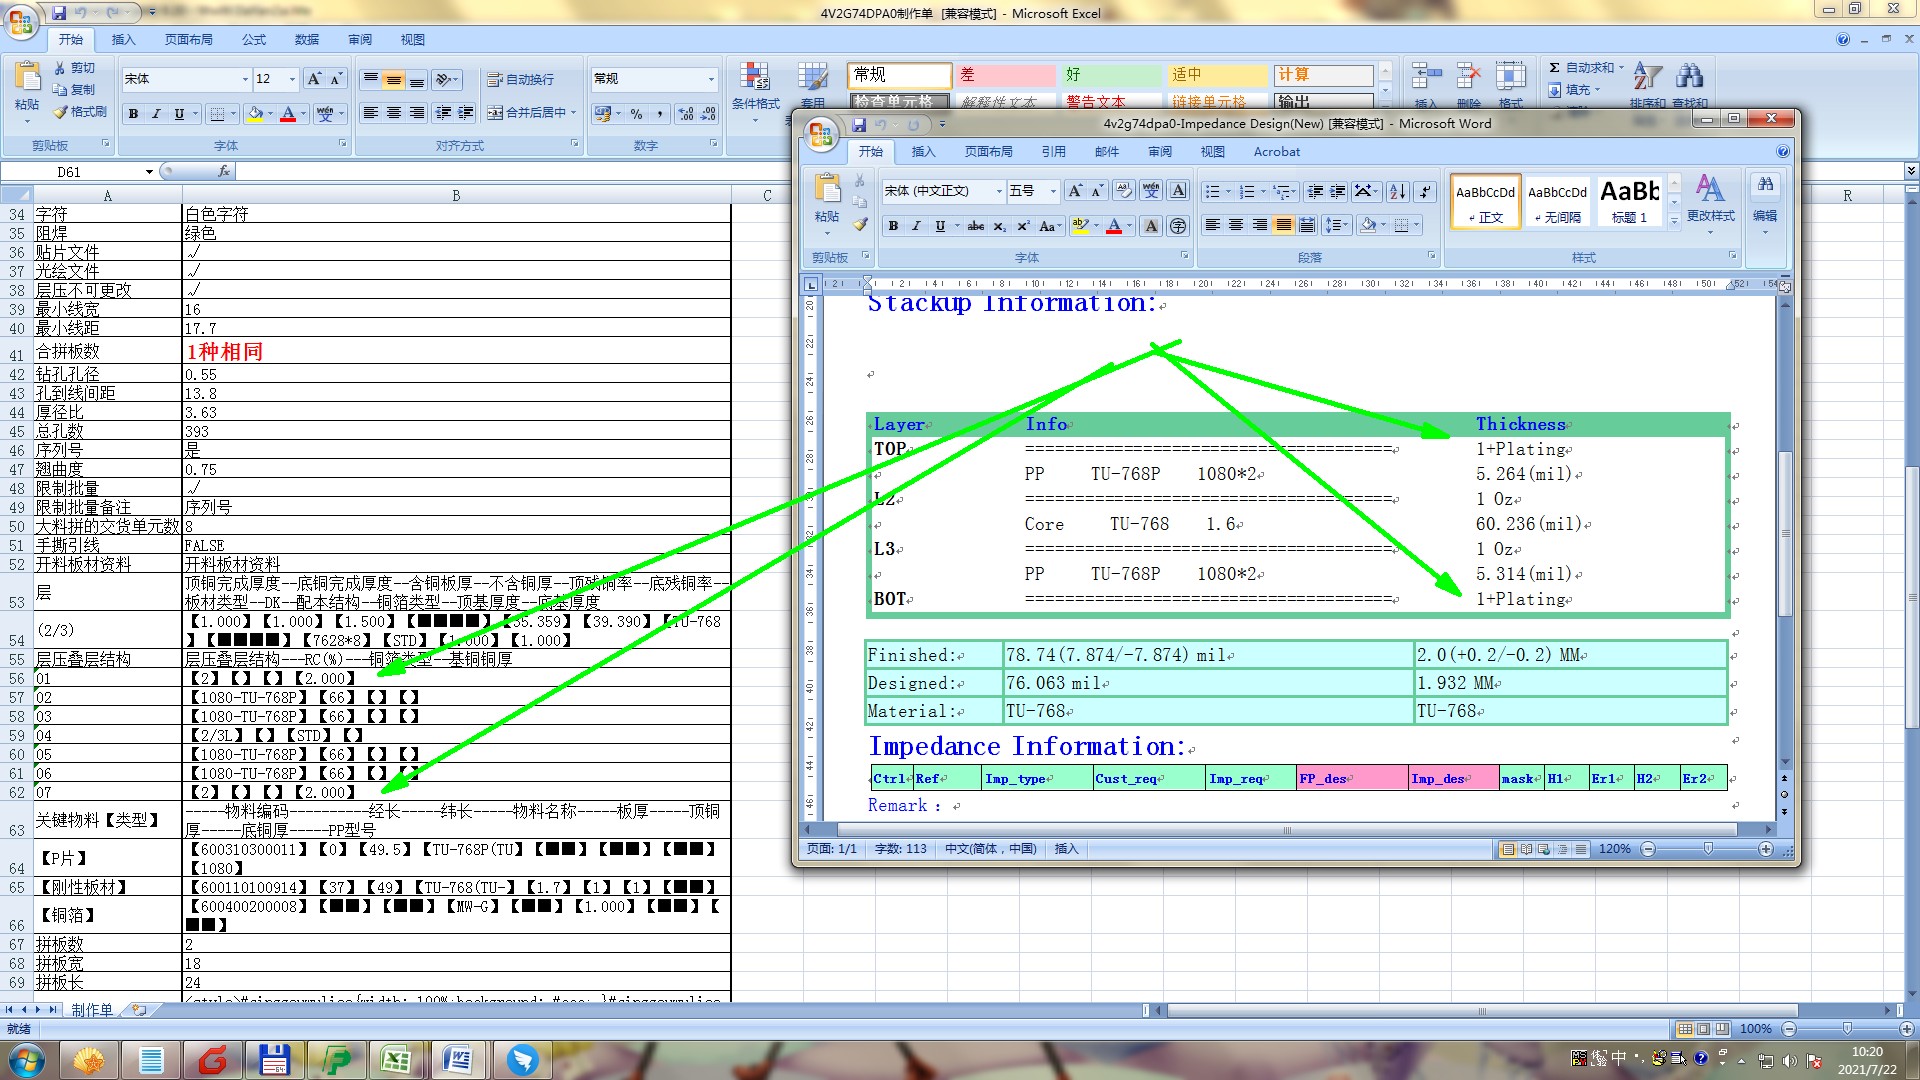Image resolution: width=1920 pixels, height=1080 pixels.
Task: Click Word's strikethrough formatting icon
Action: coord(975,226)
